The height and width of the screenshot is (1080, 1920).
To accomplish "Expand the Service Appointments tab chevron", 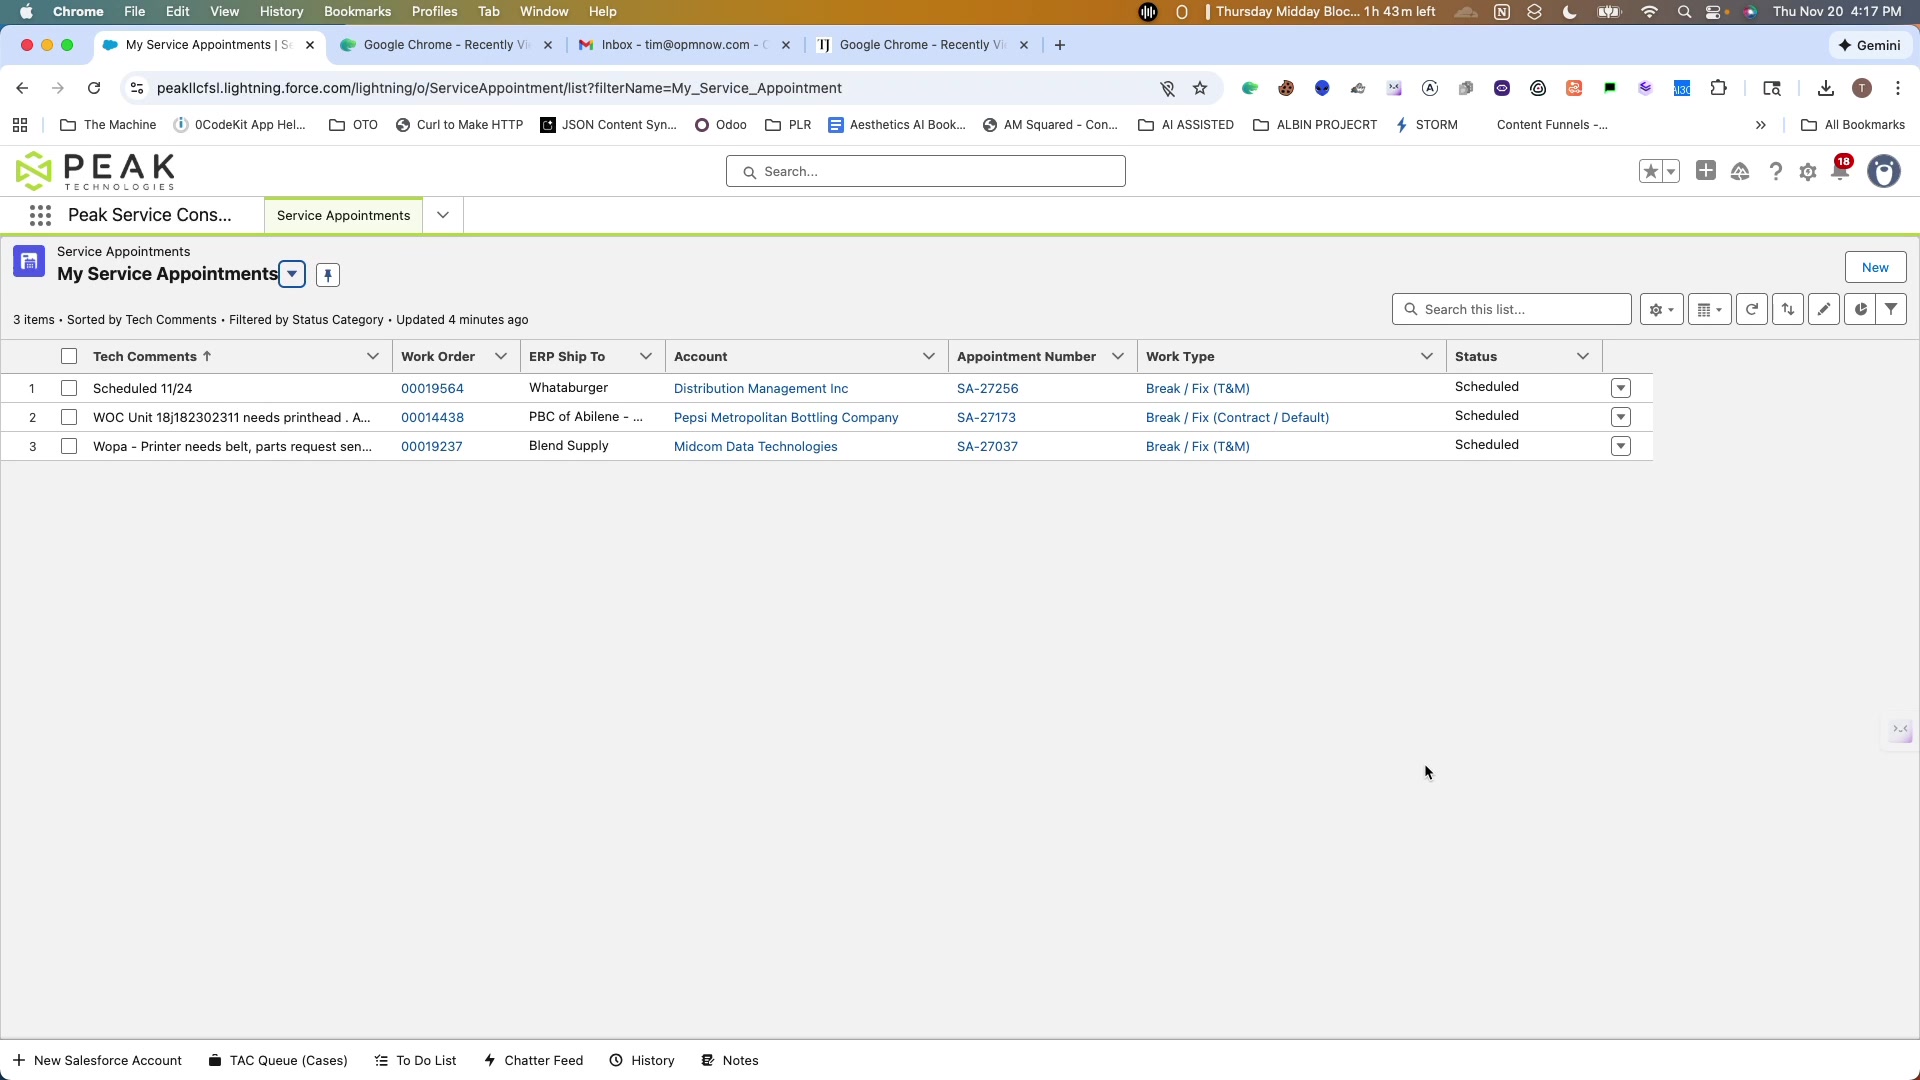I will click(x=443, y=215).
